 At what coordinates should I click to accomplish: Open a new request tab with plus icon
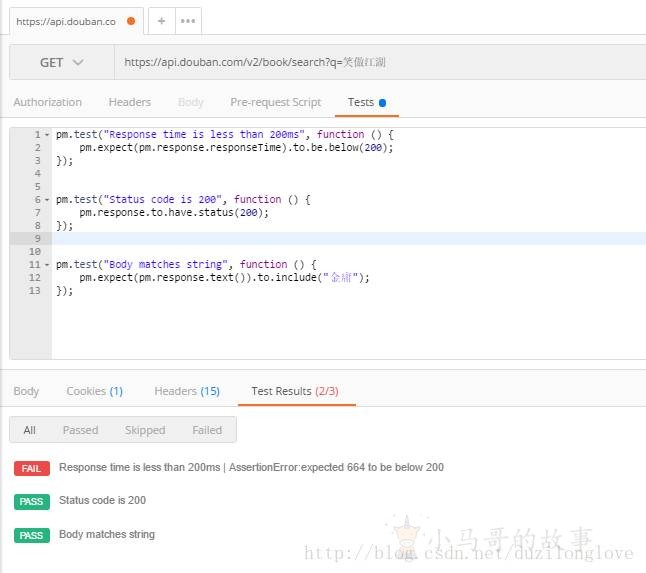click(x=162, y=21)
